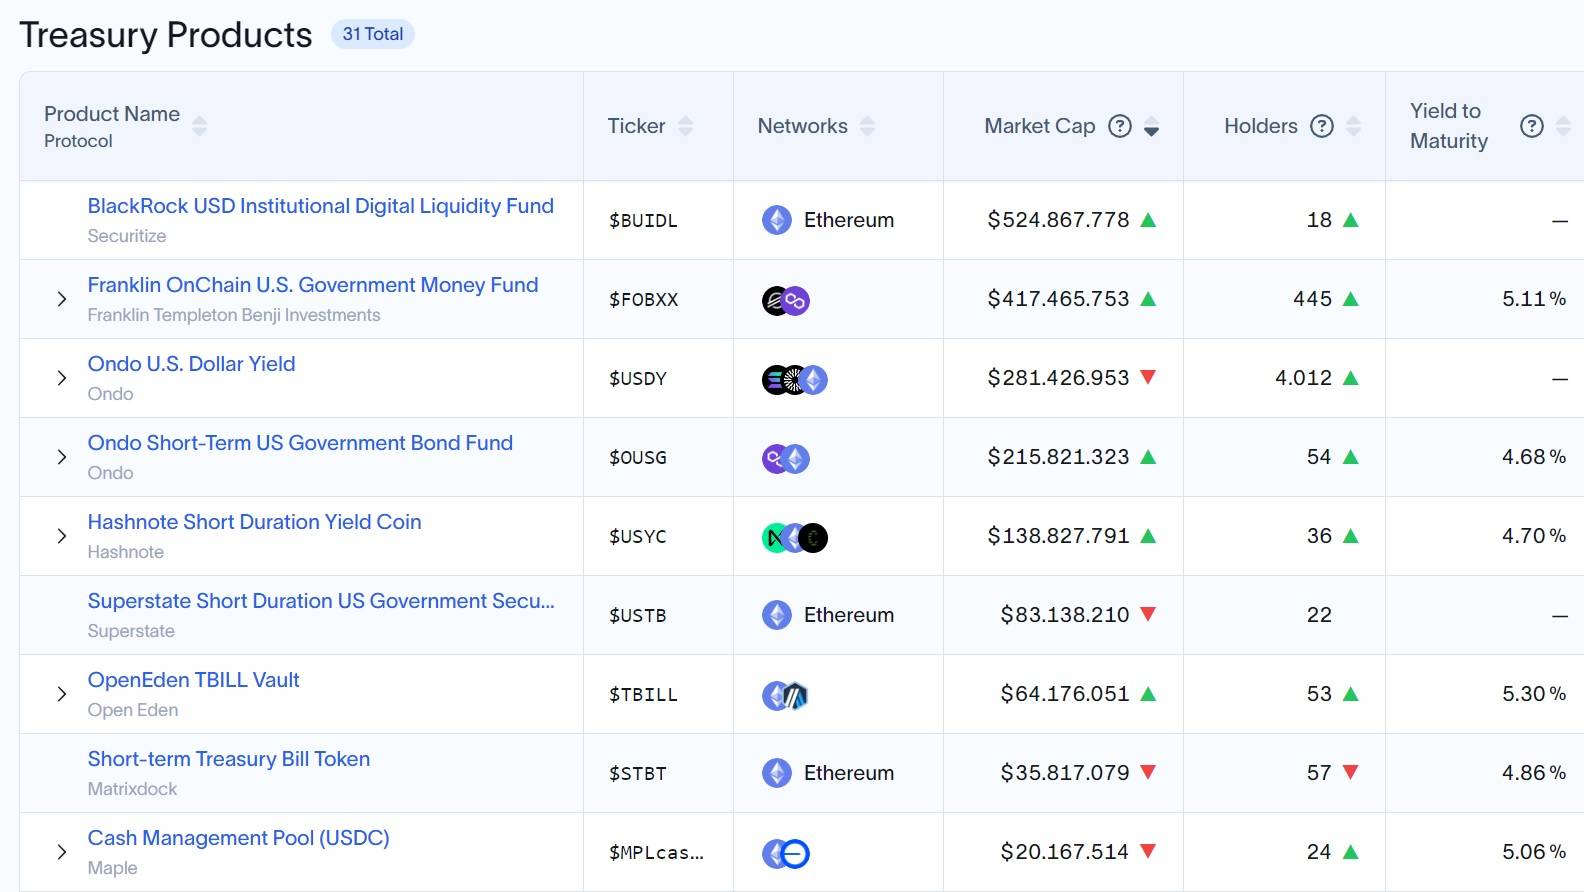
Task: Click the Superstate protocol label
Action: (131, 631)
